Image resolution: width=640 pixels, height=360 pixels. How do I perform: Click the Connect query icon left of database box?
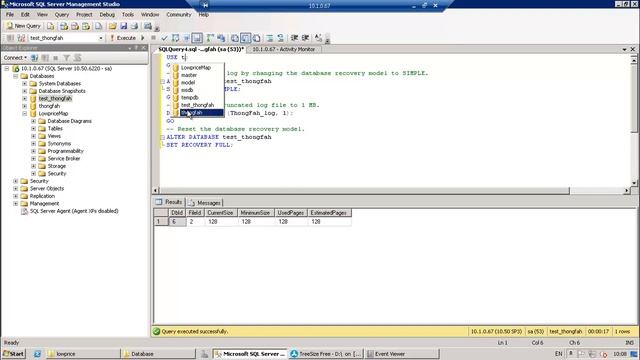(x=10, y=38)
